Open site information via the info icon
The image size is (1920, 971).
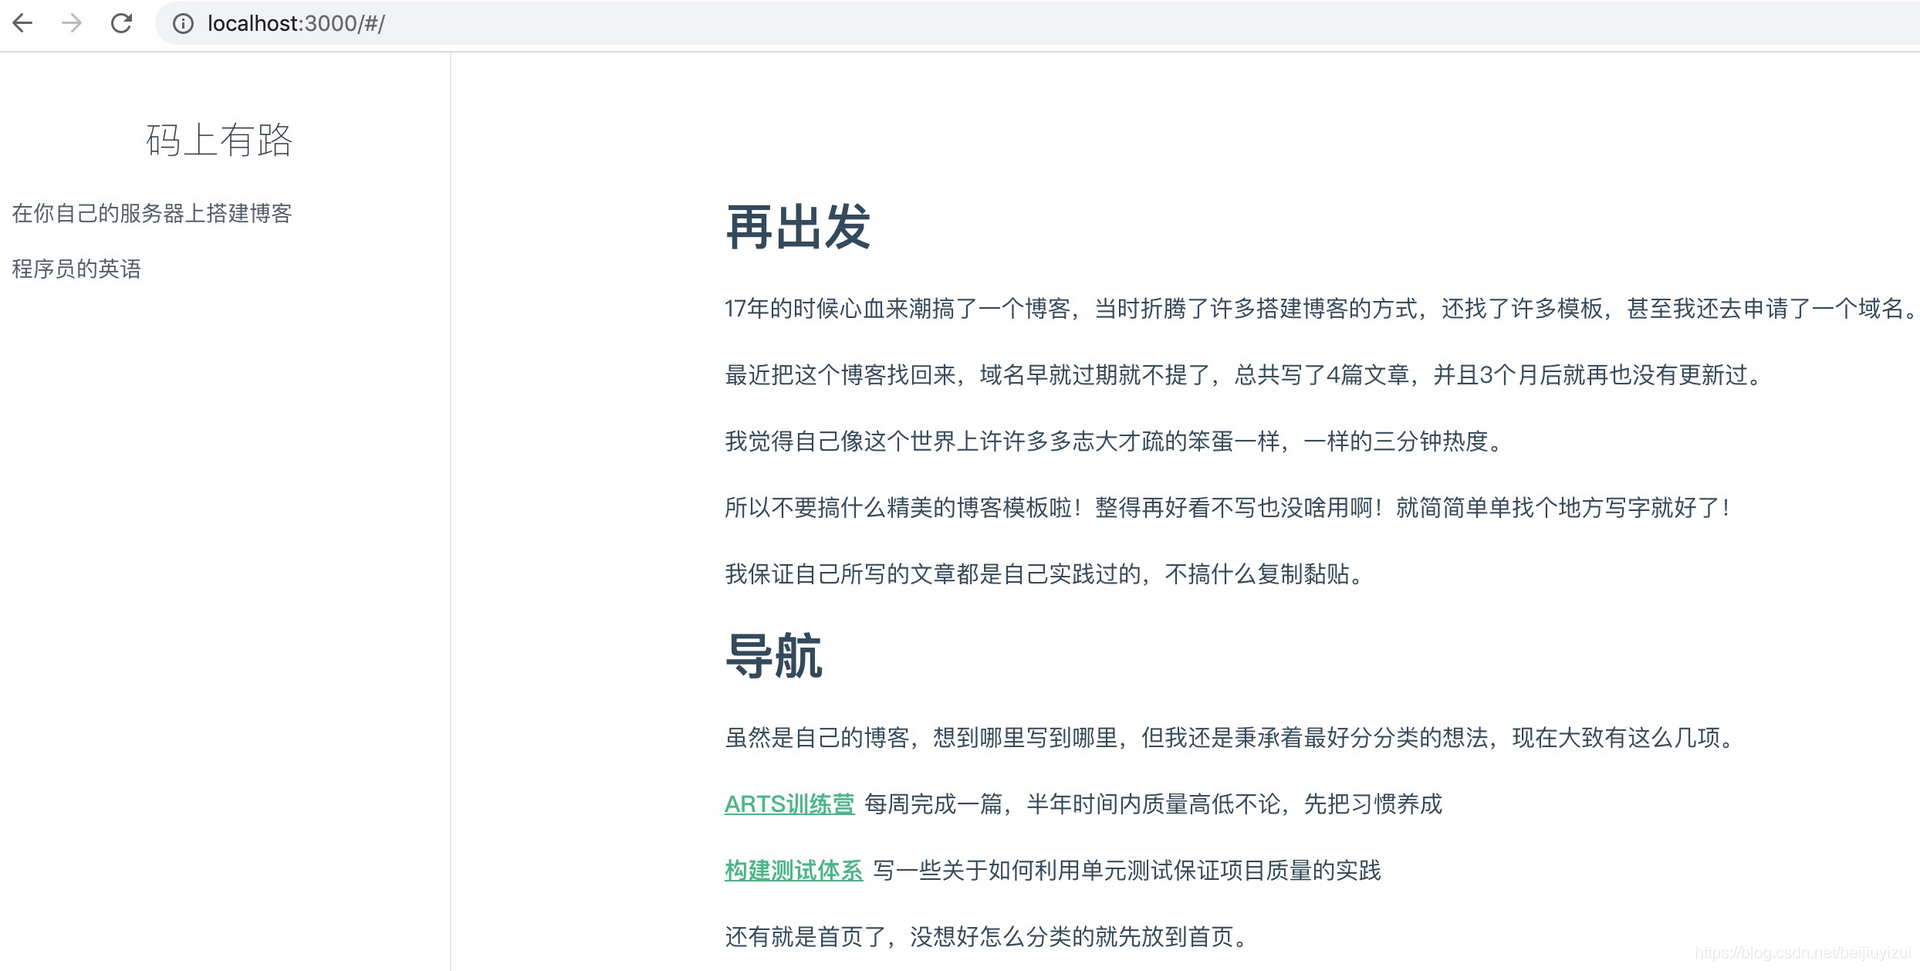click(x=182, y=23)
